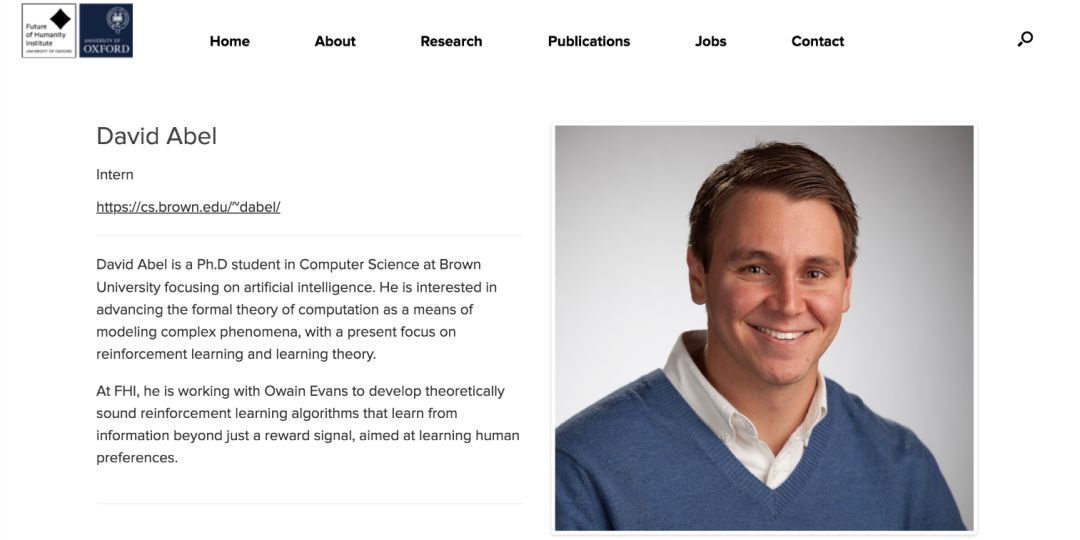The height and width of the screenshot is (540, 1080).
Task: Click "At FHI" starting the second paragraph
Action: [116, 391]
